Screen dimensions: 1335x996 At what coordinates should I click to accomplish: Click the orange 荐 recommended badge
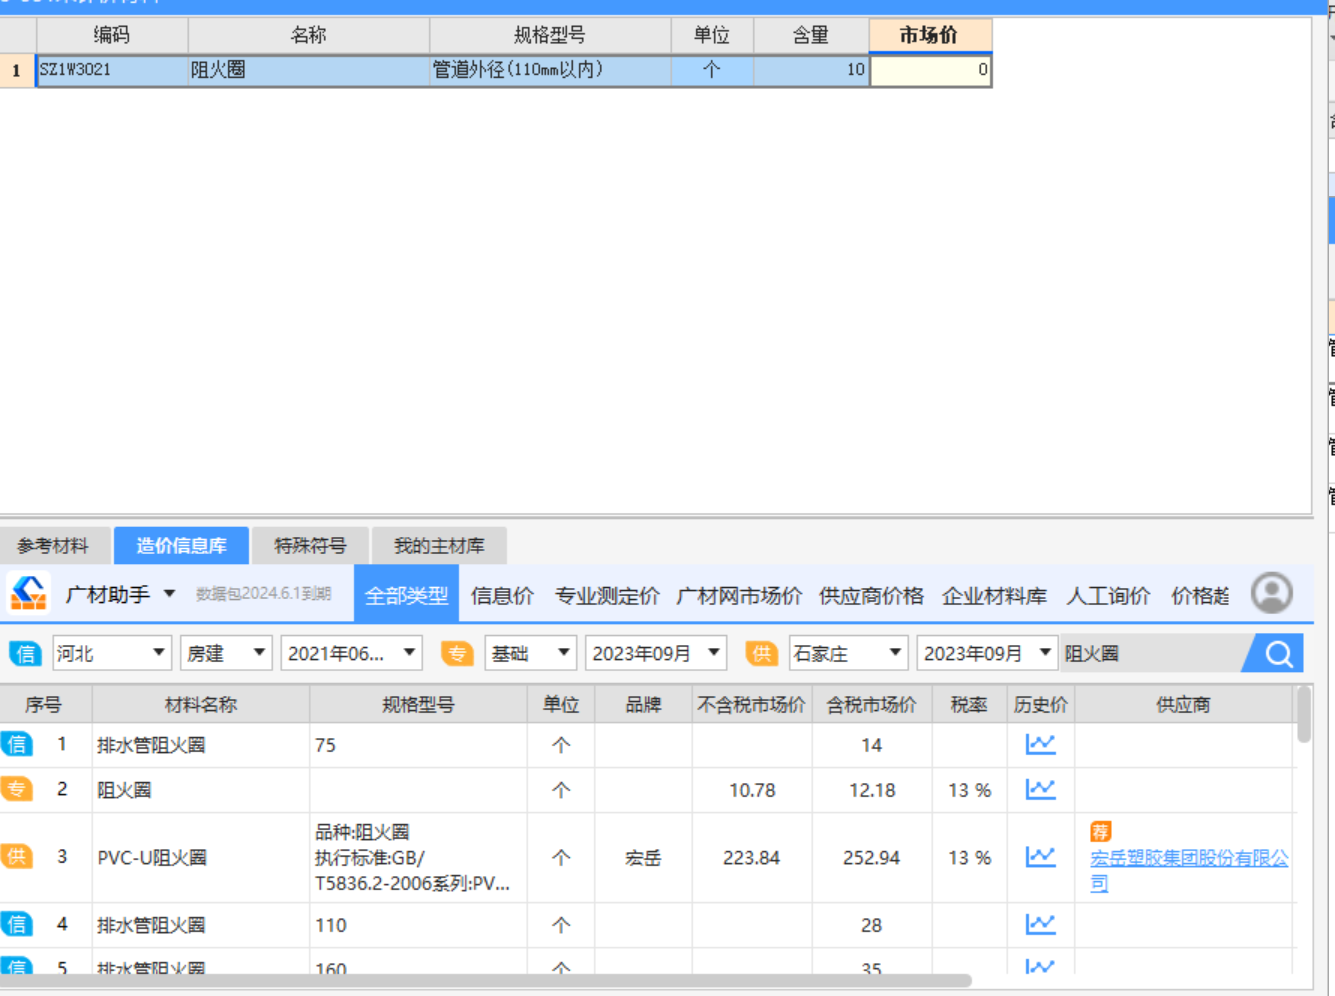point(1101,832)
